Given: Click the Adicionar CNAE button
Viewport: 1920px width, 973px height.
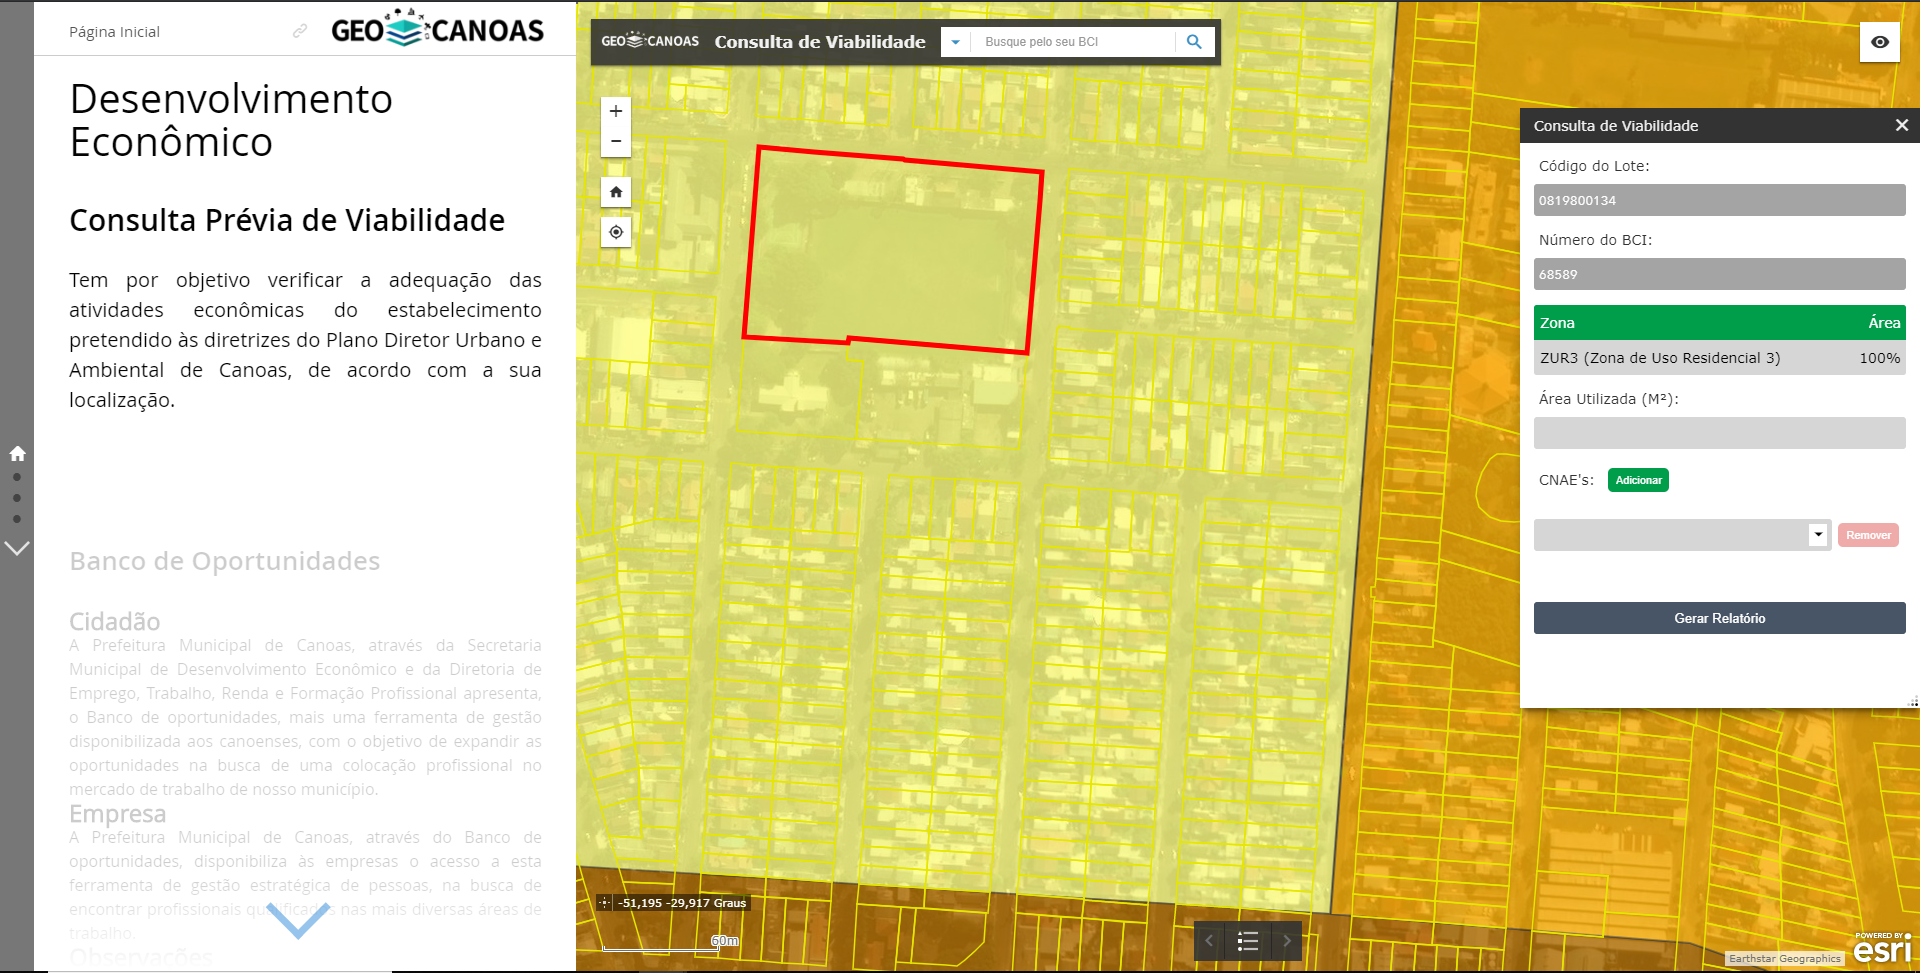Looking at the screenshot, I should (x=1638, y=480).
